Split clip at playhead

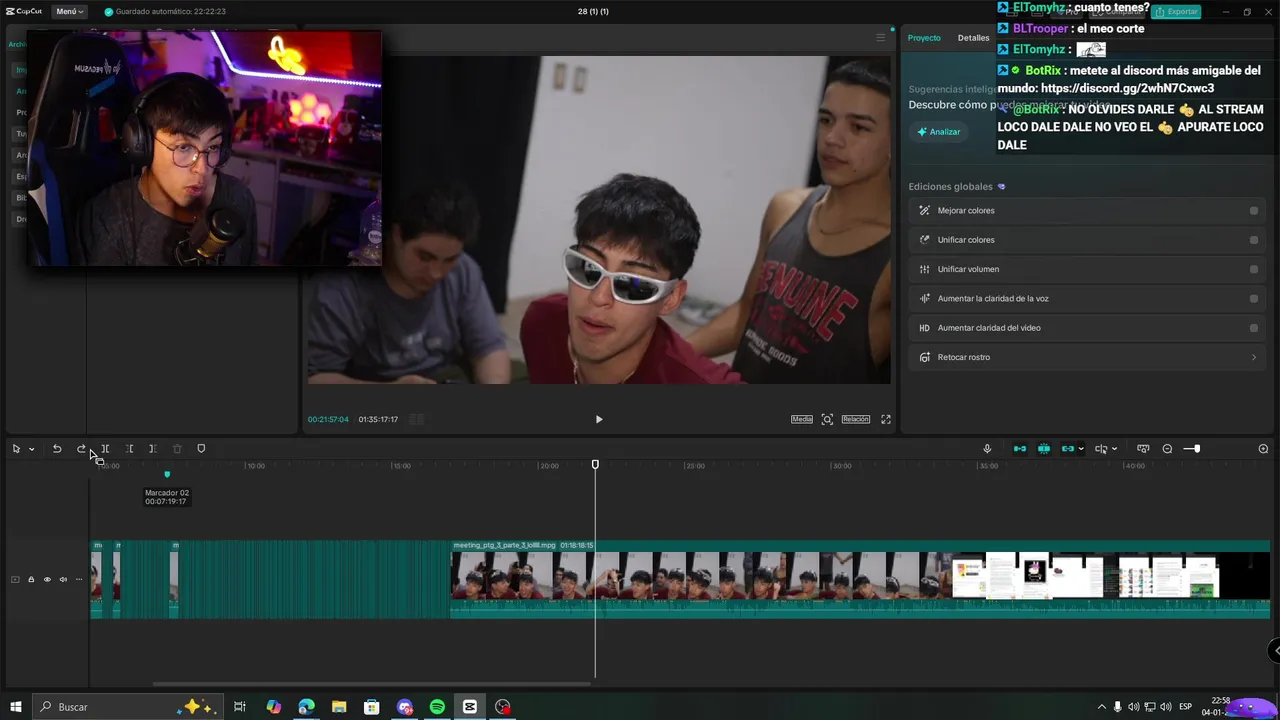click(105, 449)
